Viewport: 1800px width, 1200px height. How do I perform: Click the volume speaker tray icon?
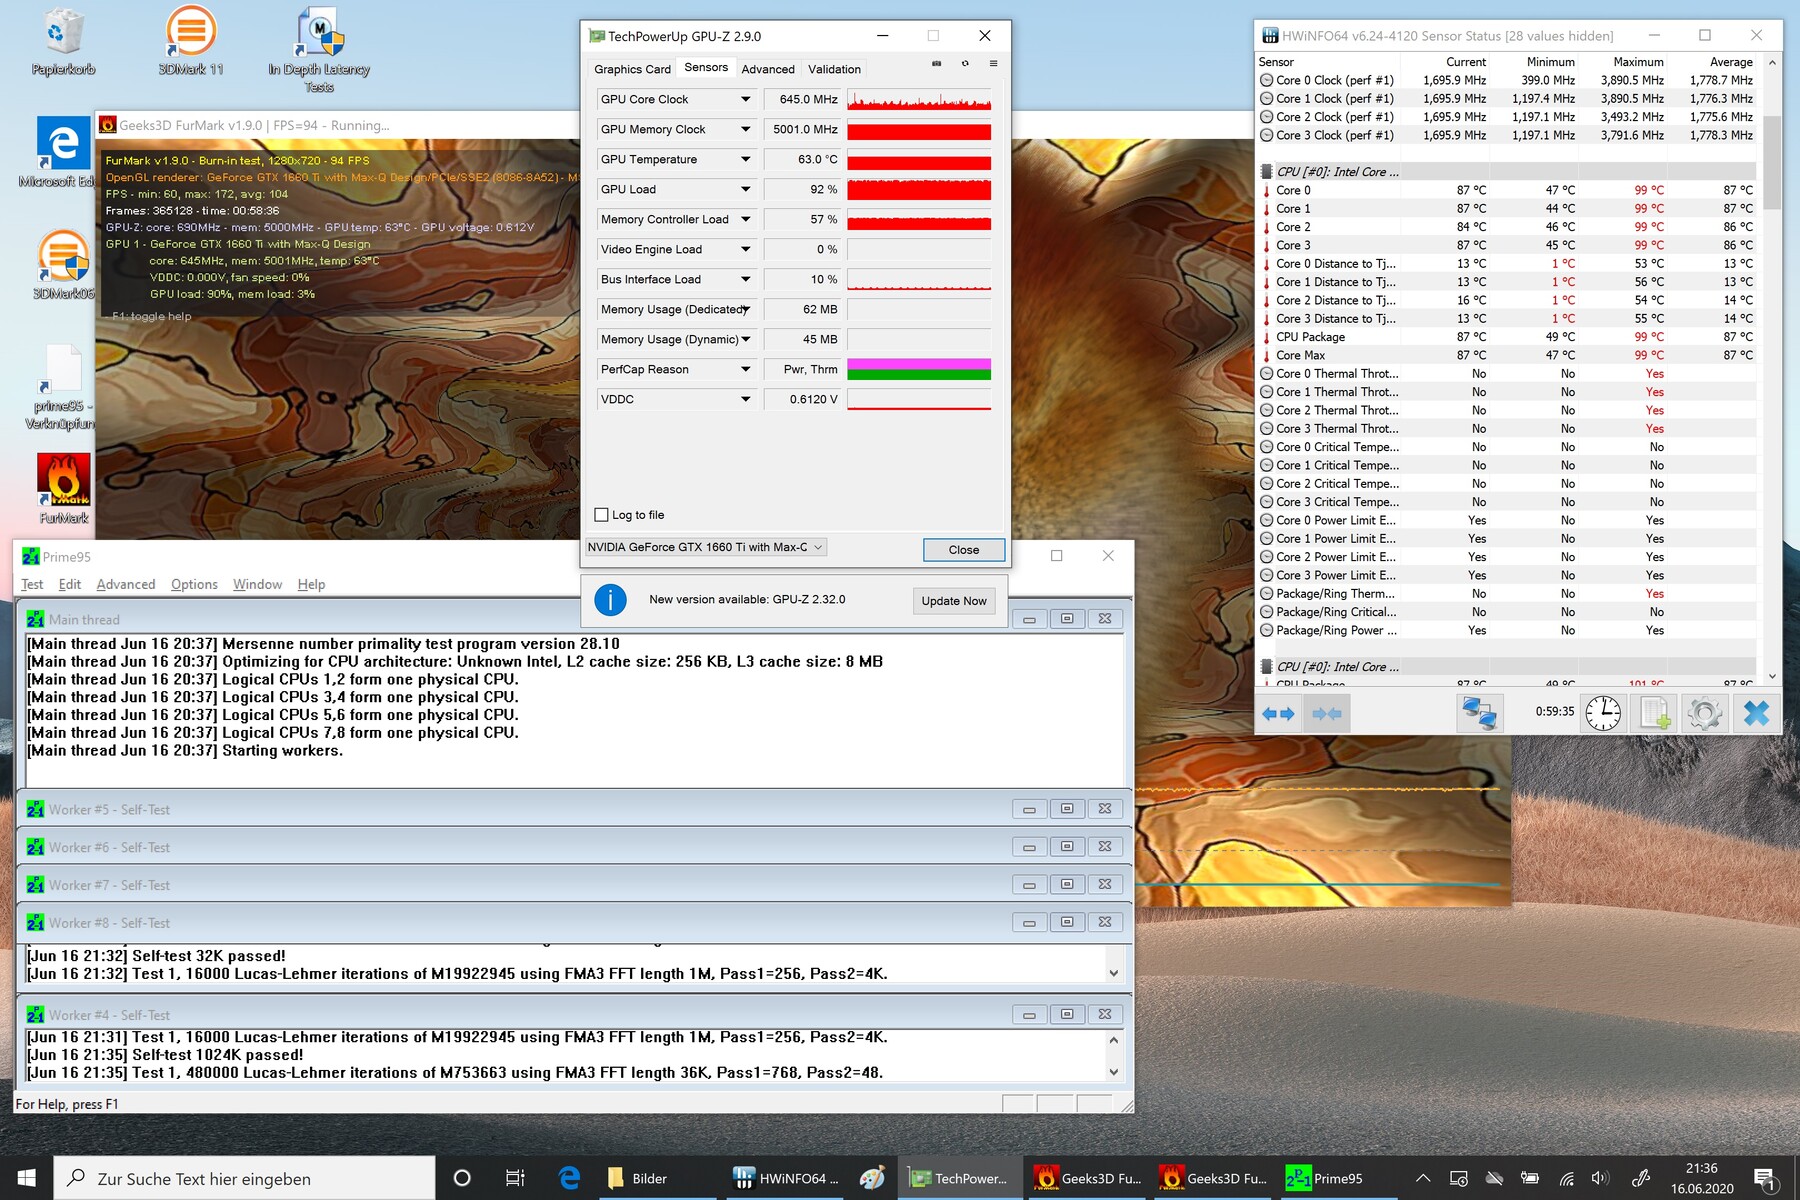click(x=1600, y=1178)
